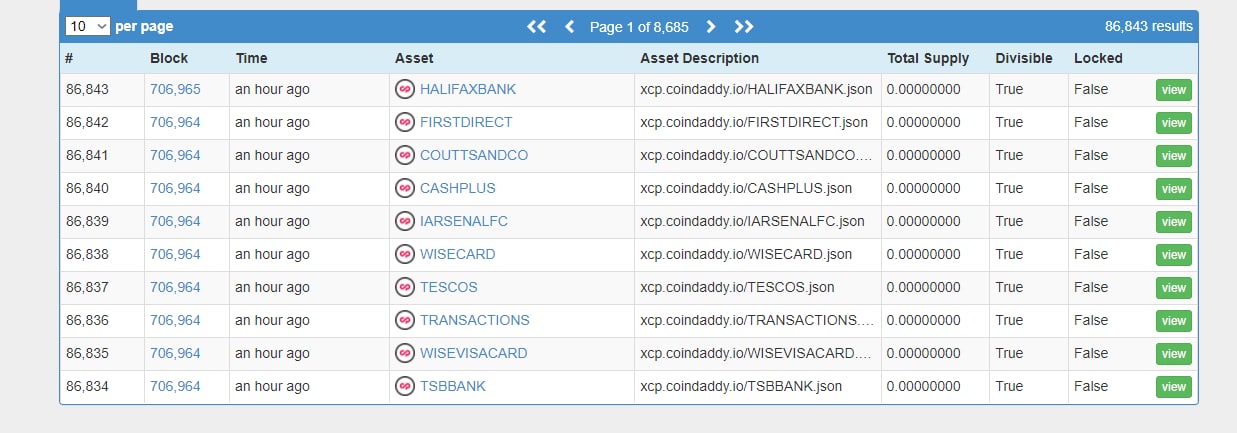Image resolution: width=1237 pixels, height=433 pixels.
Task: Go to next page arrow
Action: [710, 27]
